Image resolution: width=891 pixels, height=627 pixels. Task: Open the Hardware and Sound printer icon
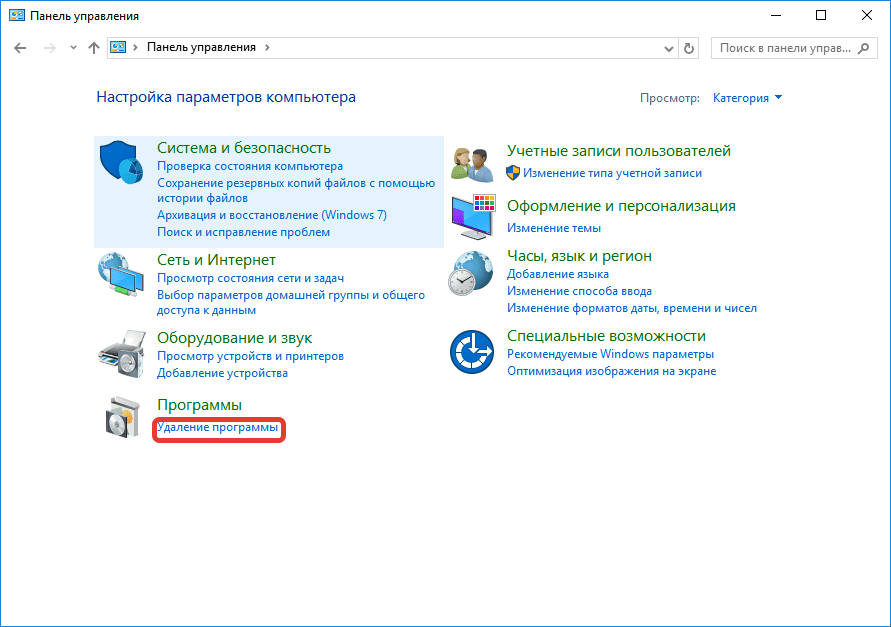coord(122,353)
